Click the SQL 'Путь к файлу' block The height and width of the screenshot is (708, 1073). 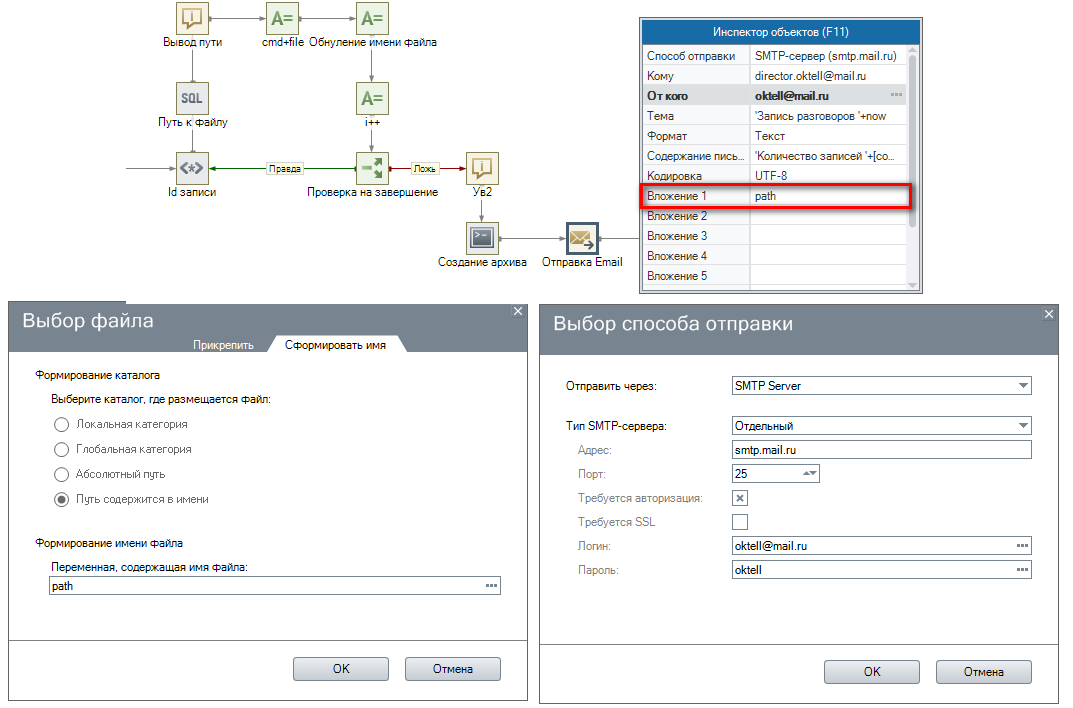pos(192,98)
